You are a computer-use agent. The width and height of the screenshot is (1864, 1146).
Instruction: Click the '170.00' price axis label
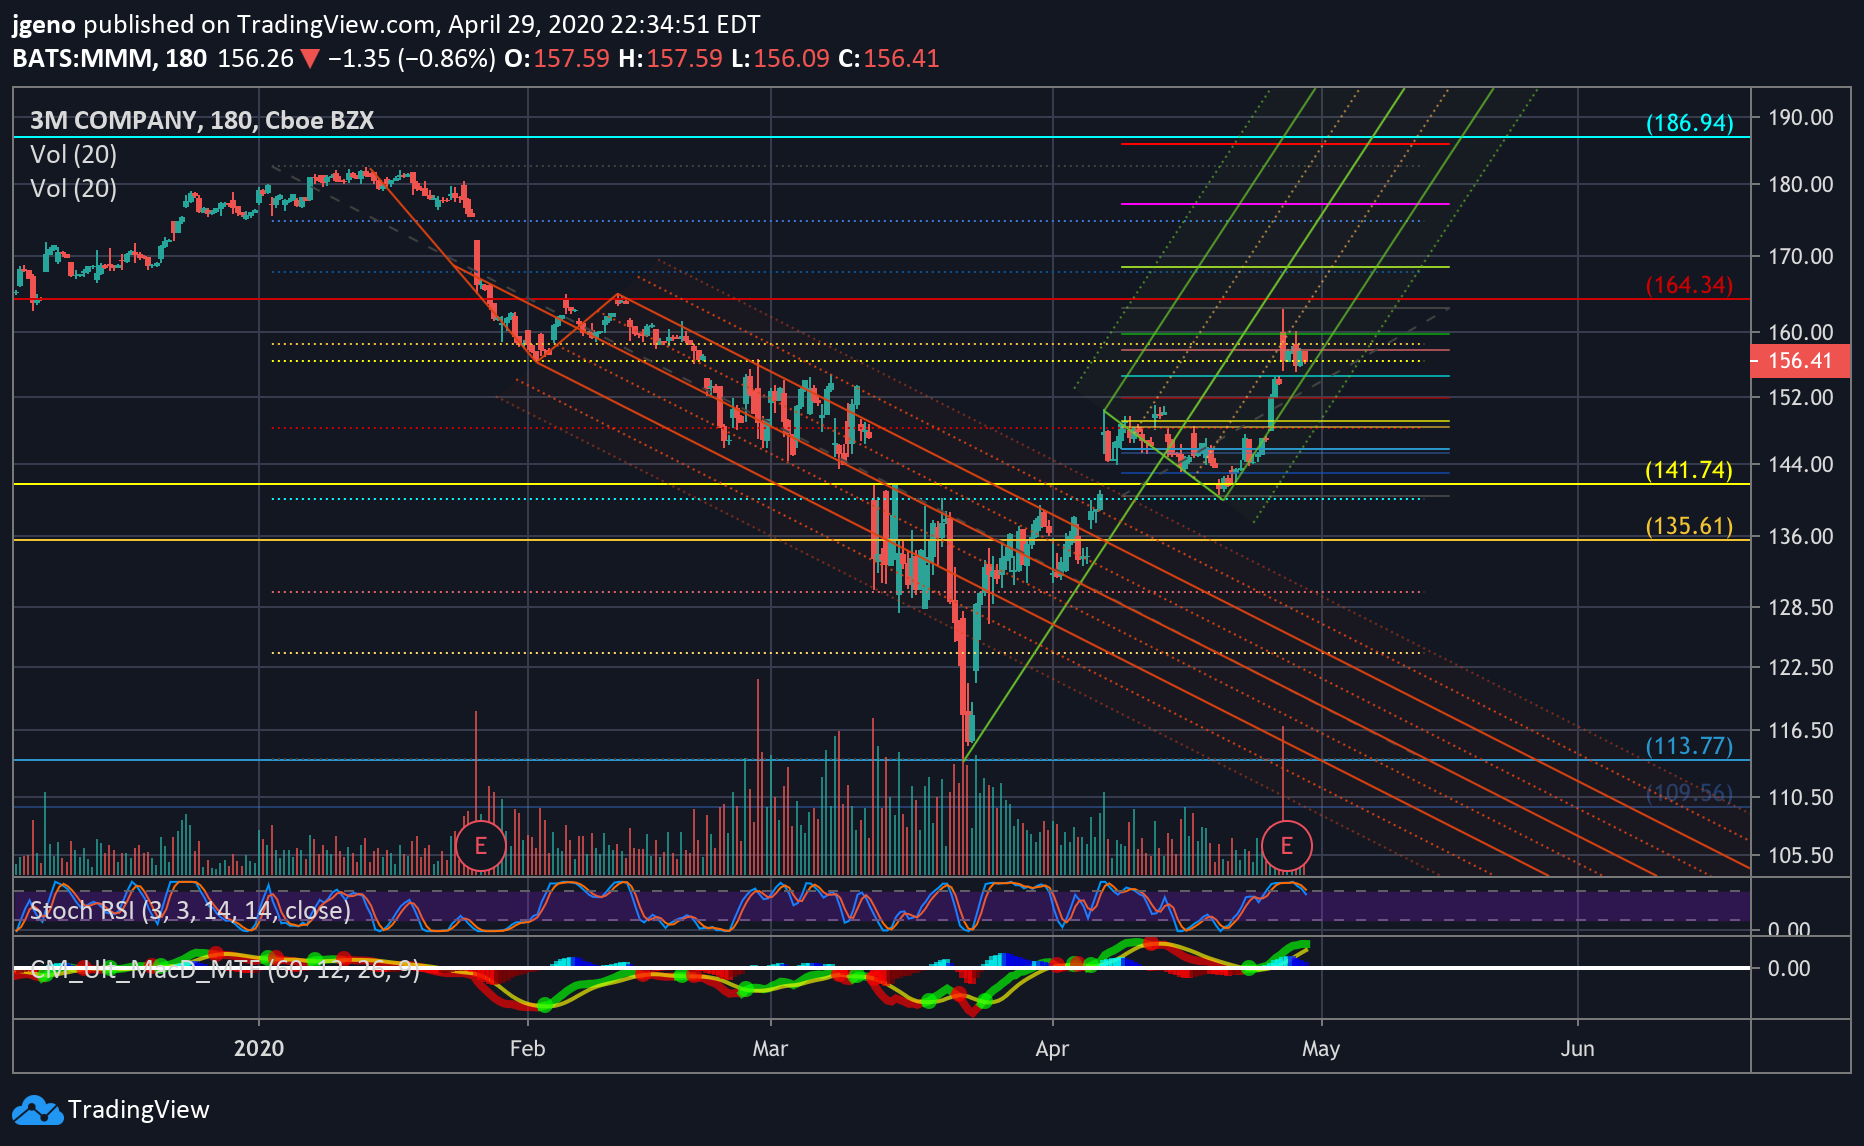[x=1801, y=256]
